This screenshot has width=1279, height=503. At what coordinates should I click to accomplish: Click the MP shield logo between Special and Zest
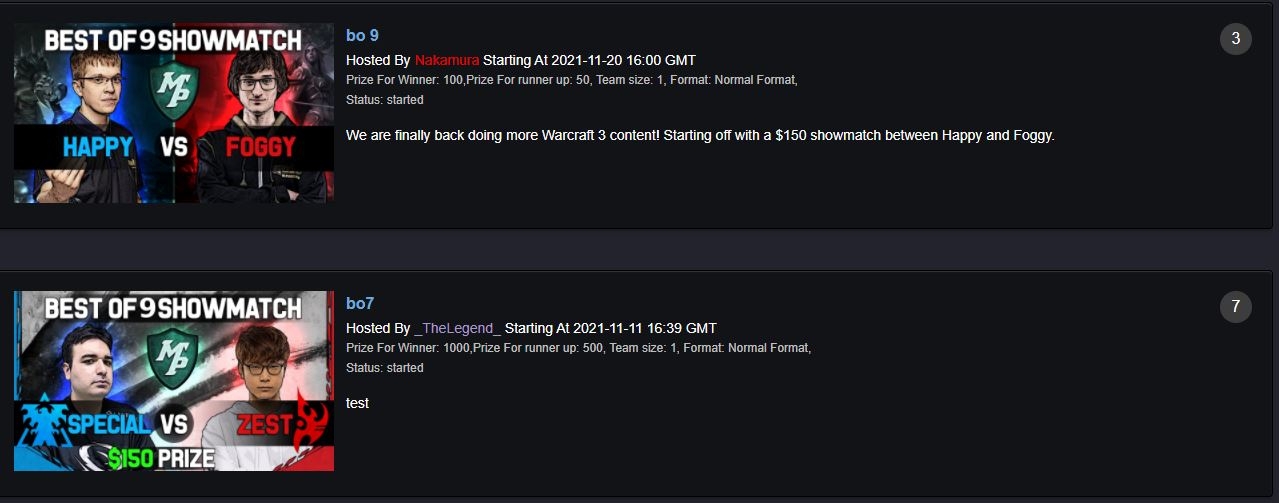coord(173,359)
